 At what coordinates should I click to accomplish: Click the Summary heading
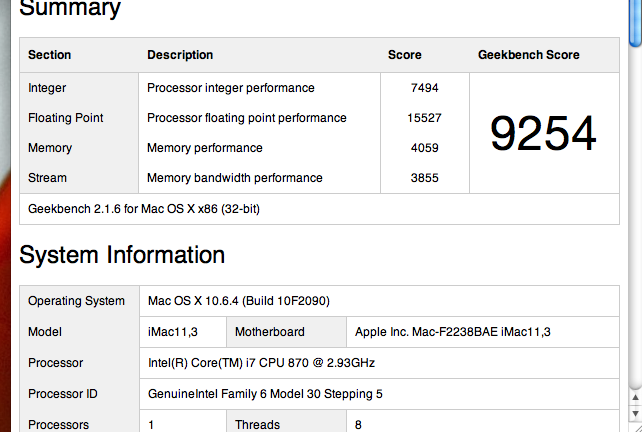pyautogui.click(x=70, y=10)
